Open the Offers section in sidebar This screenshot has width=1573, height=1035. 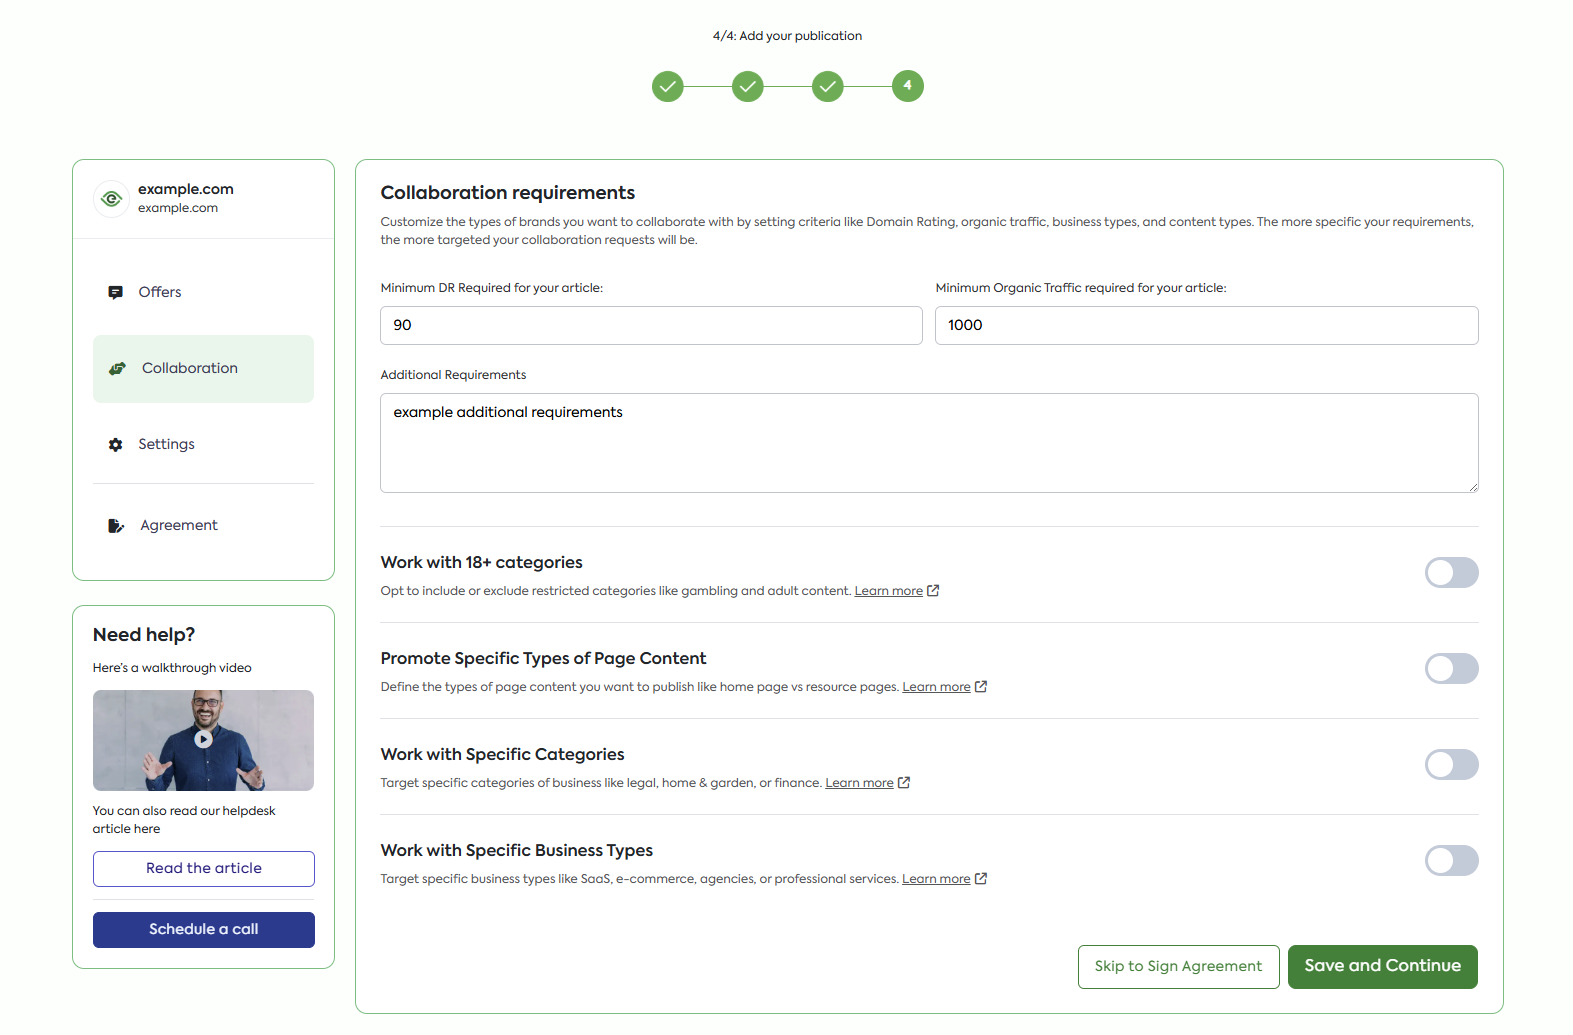[160, 292]
